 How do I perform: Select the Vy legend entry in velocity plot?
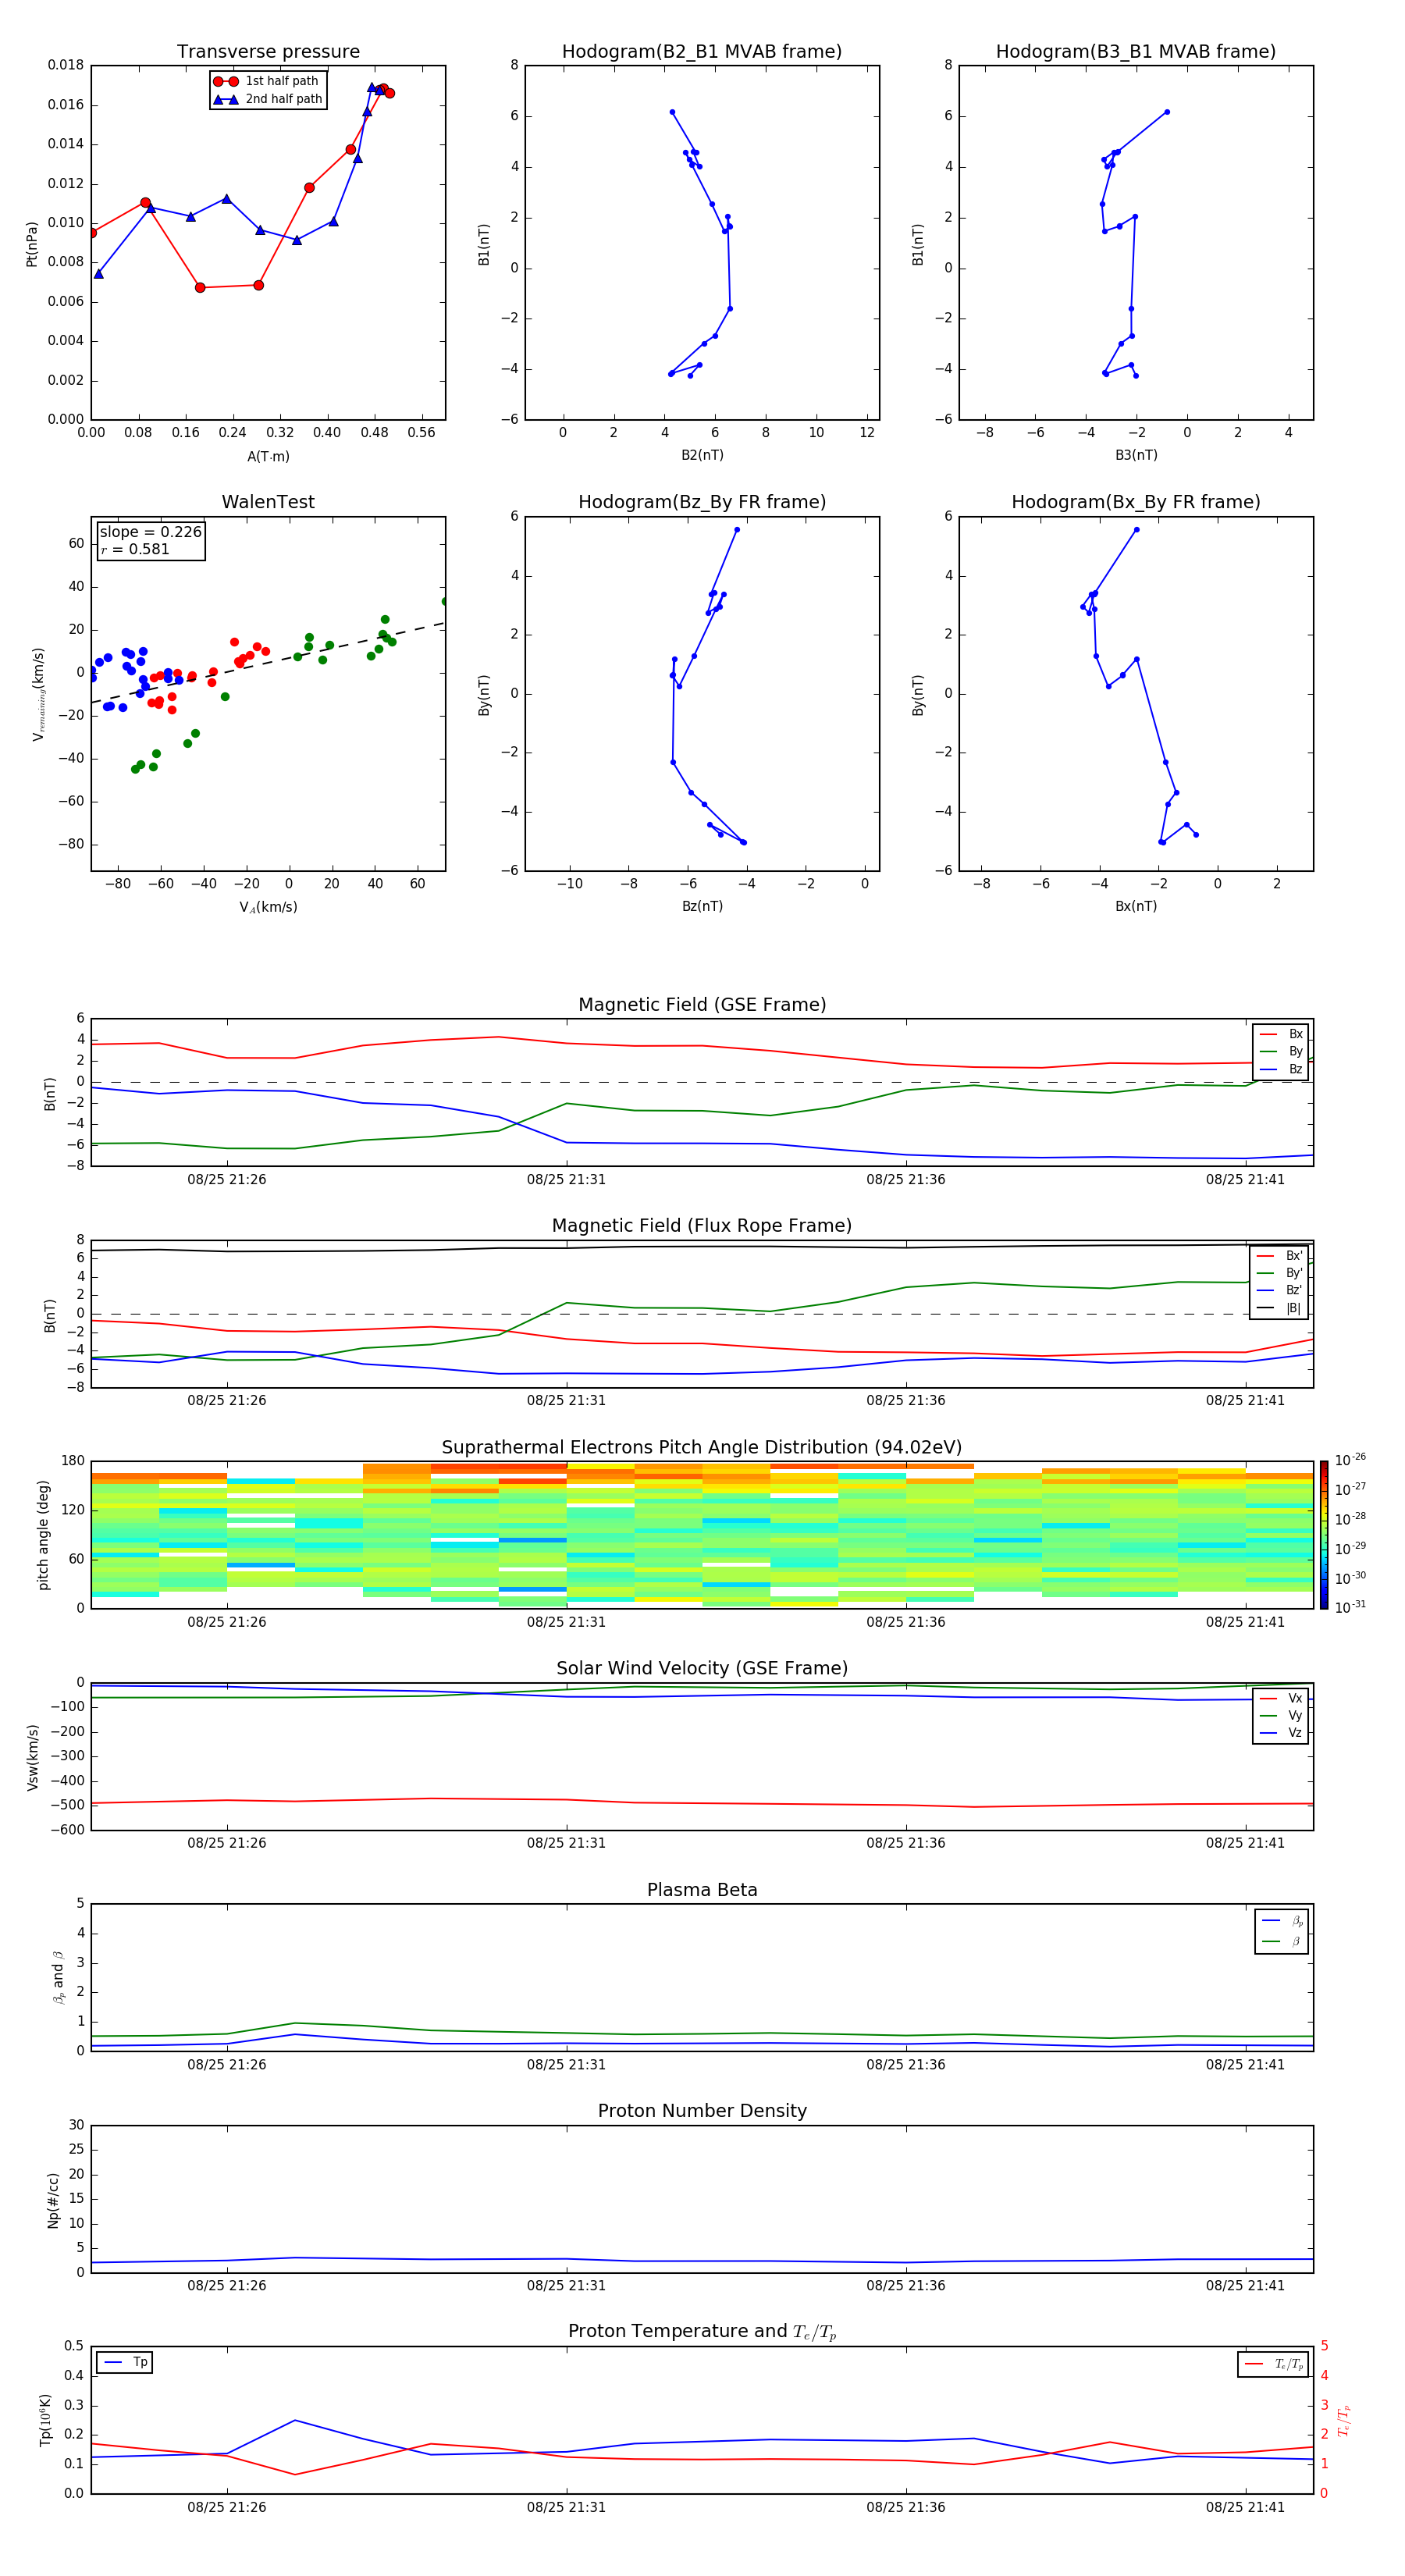coord(1281,1716)
